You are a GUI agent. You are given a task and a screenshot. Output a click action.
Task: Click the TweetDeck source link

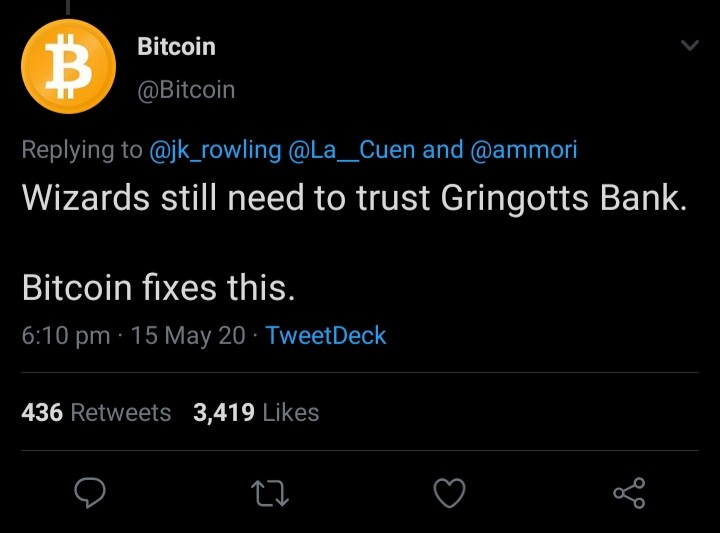[x=326, y=335]
